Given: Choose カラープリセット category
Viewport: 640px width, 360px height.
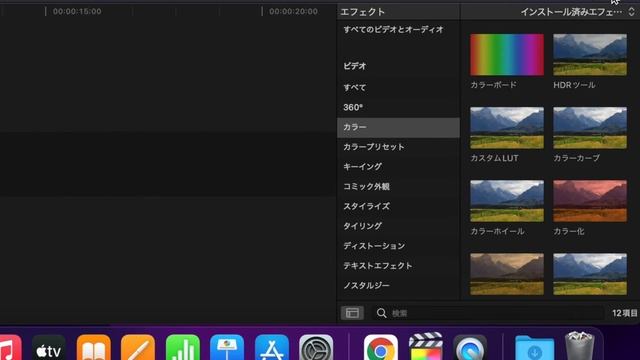Looking at the screenshot, I should [398, 147].
